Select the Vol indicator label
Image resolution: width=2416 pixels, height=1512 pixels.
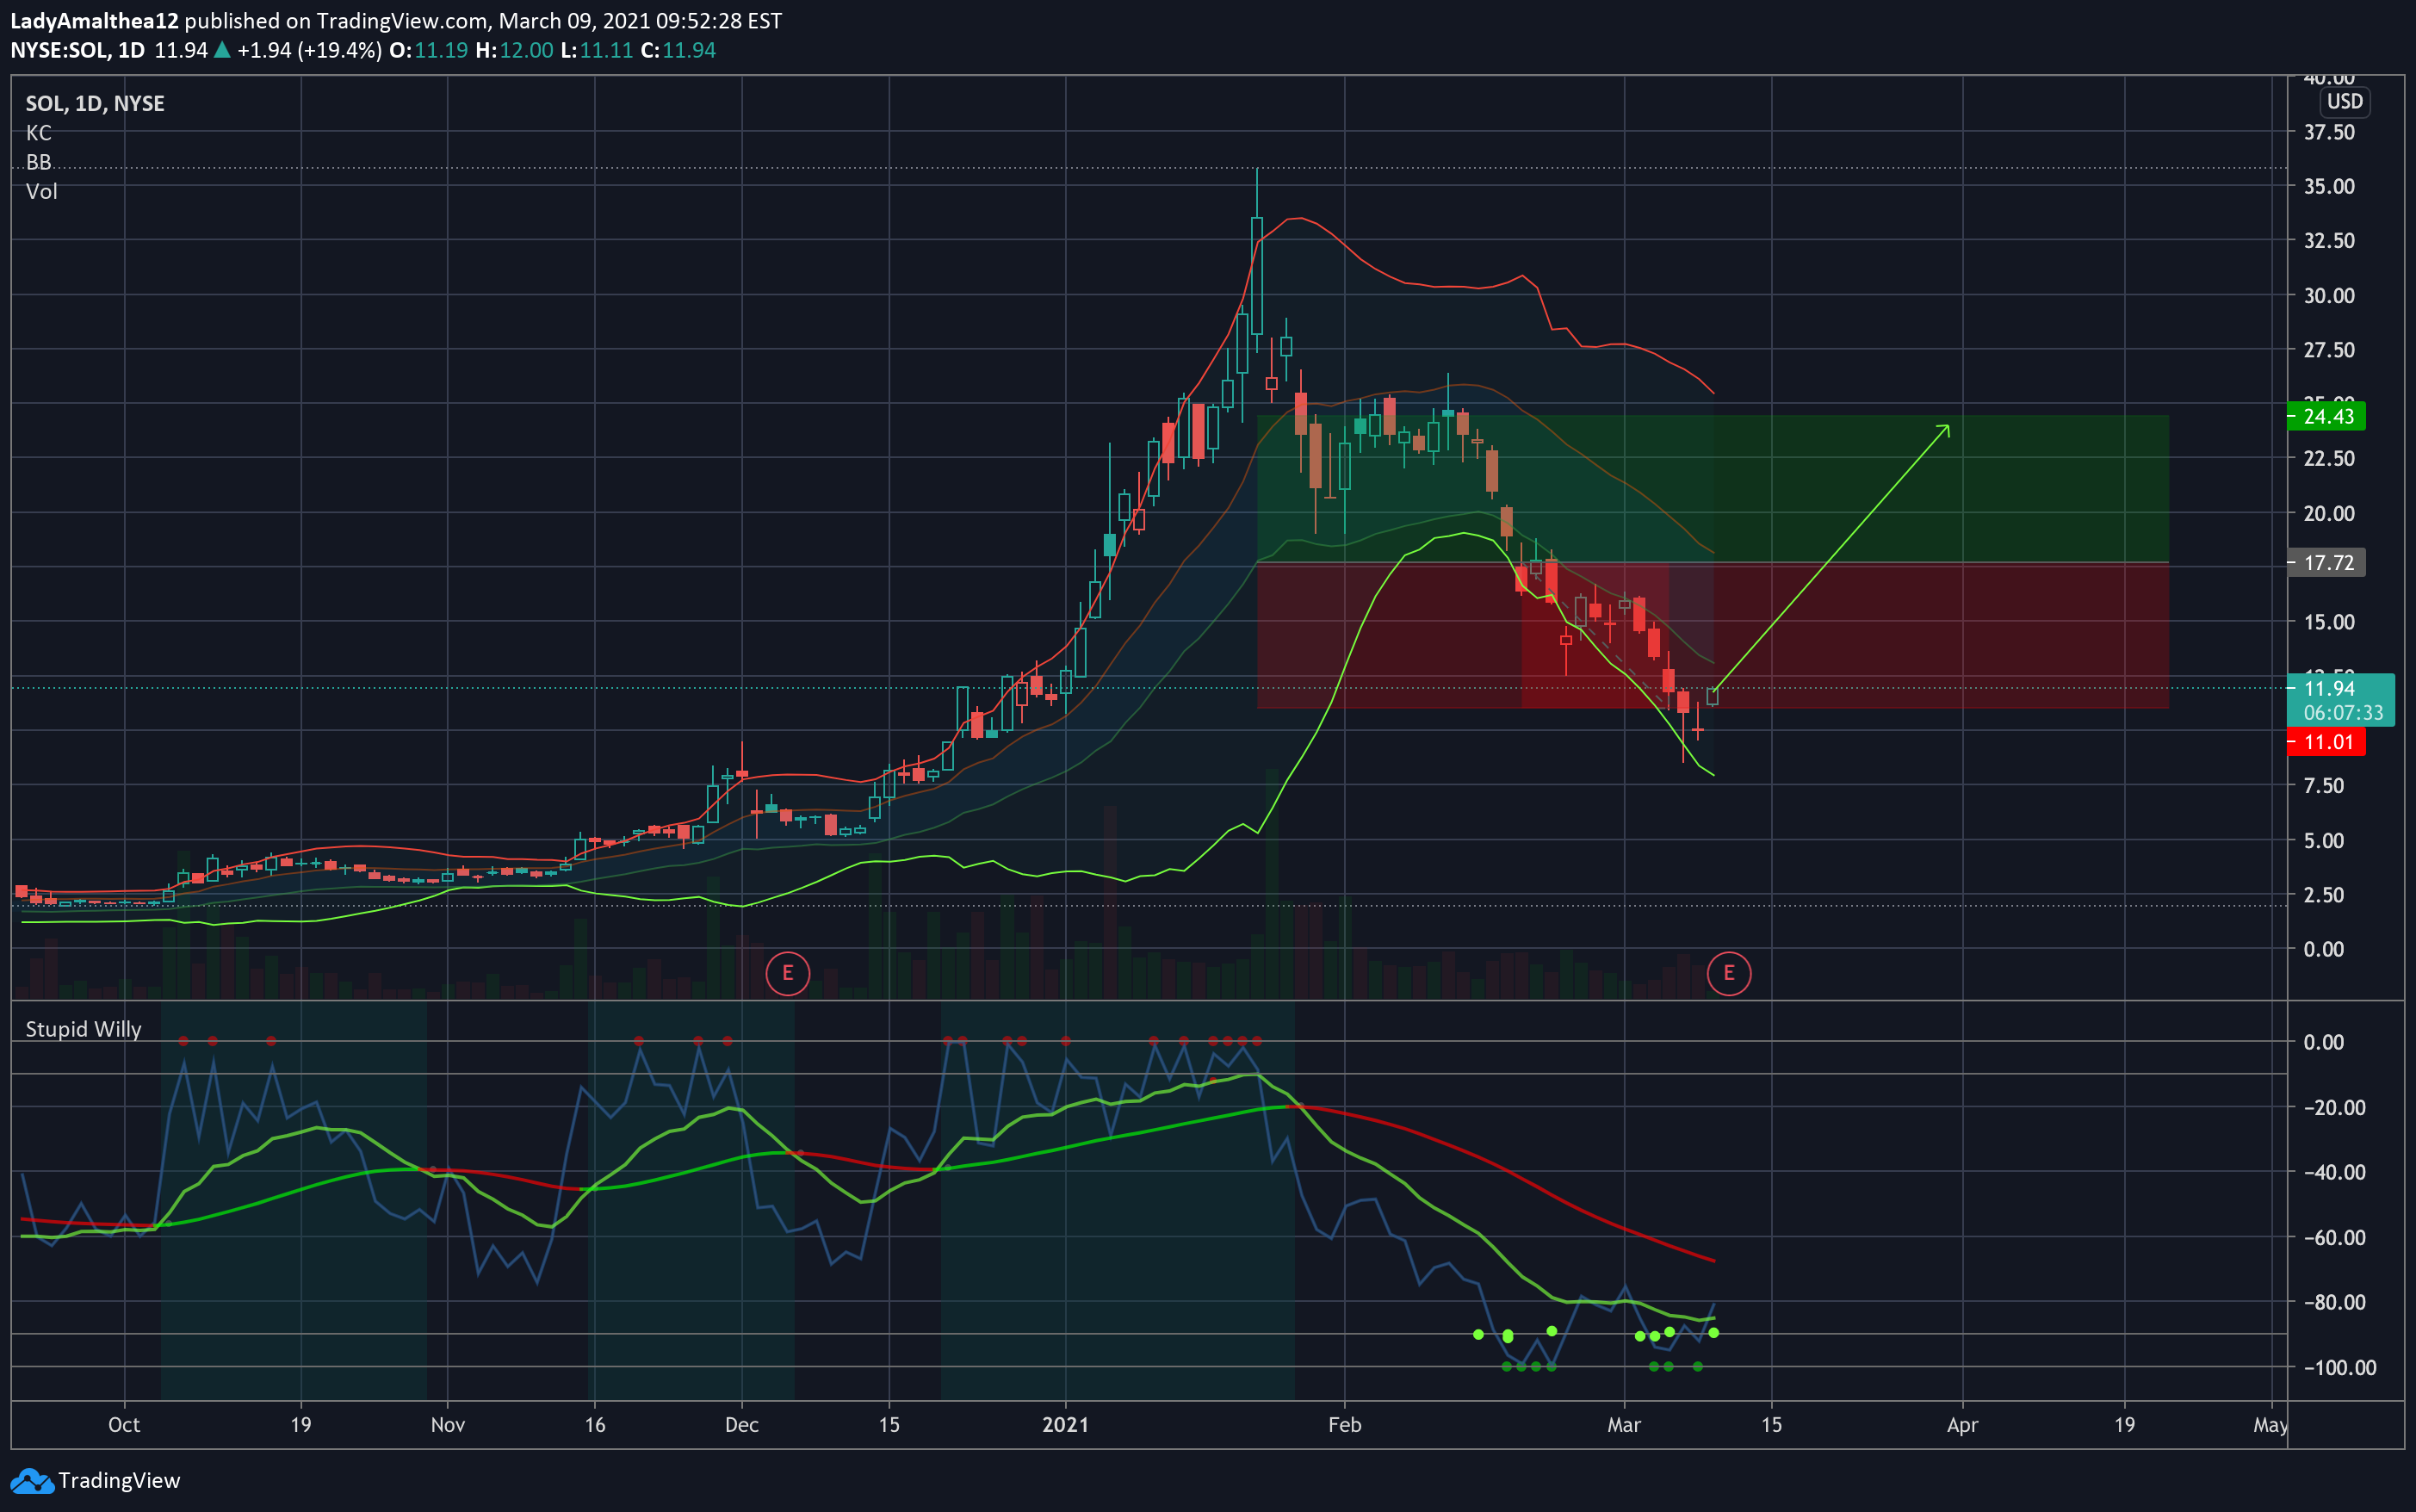tap(42, 191)
